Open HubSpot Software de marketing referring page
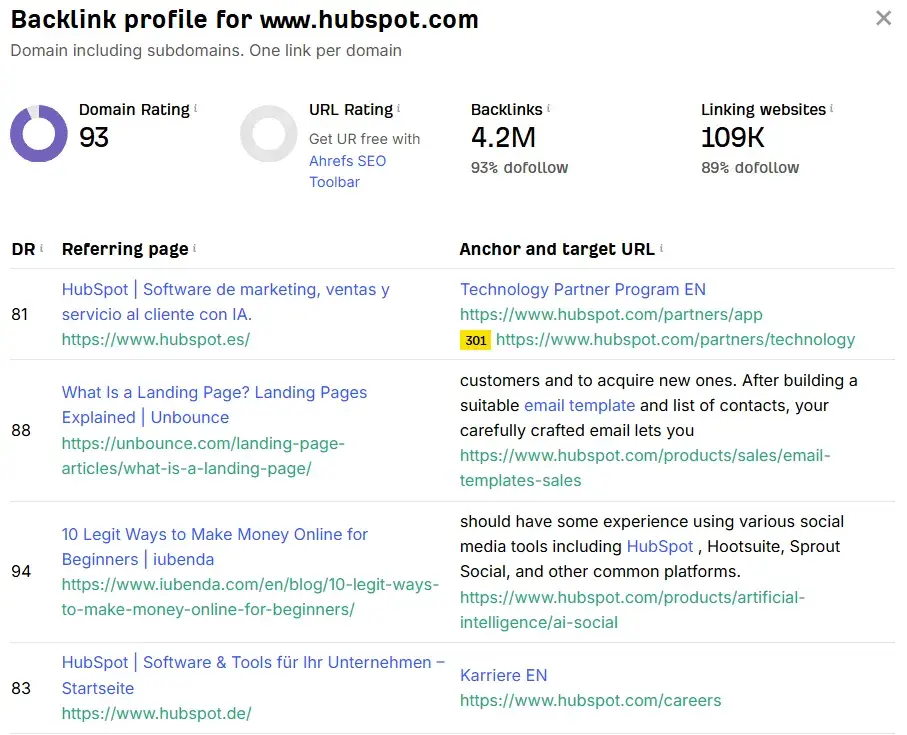The image size is (907, 735). pos(226,301)
